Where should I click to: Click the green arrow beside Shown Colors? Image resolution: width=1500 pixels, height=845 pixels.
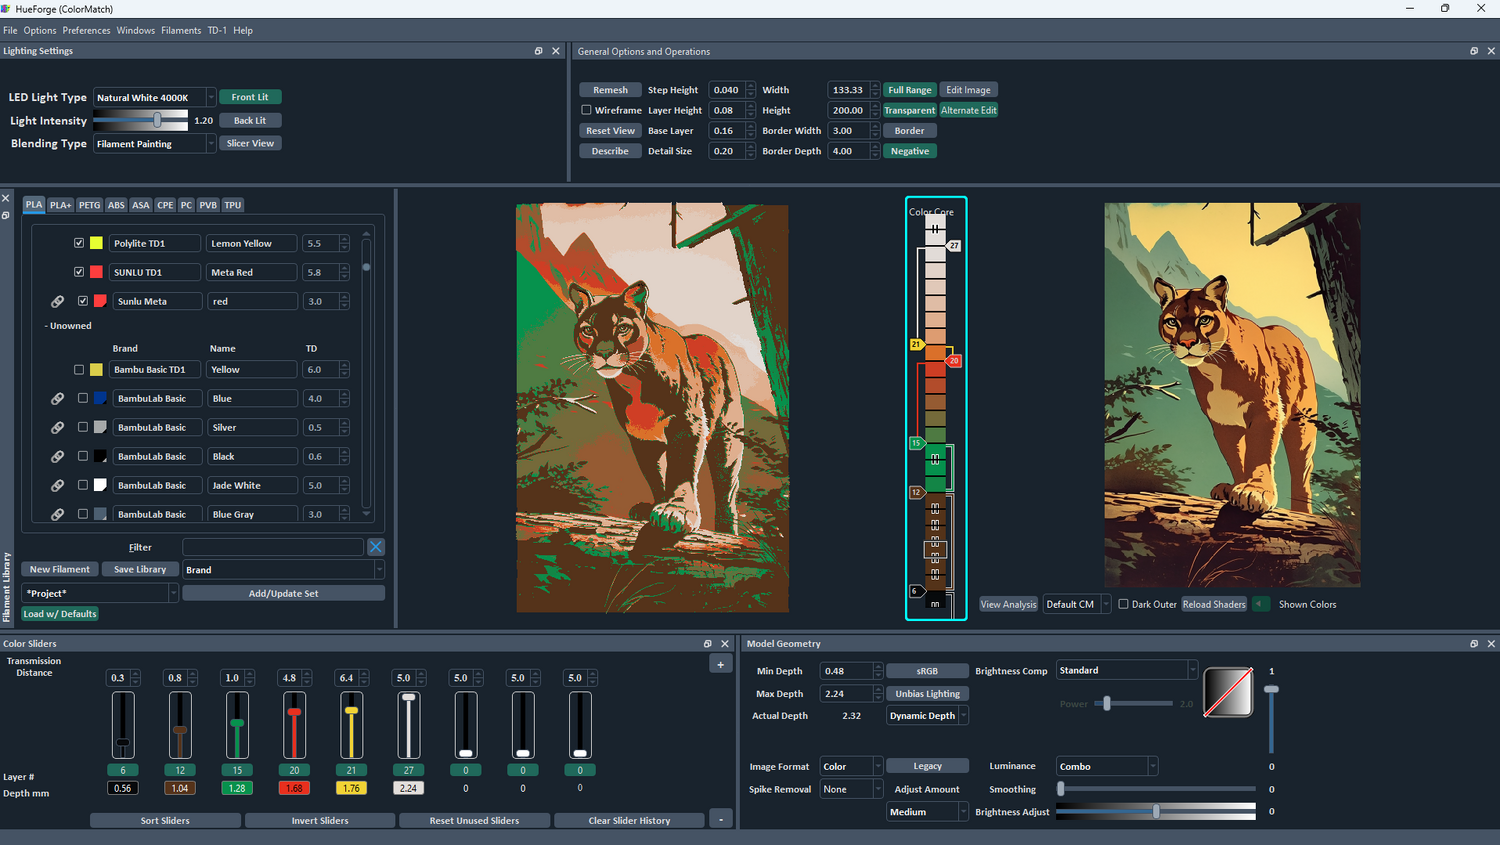coord(1261,604)
